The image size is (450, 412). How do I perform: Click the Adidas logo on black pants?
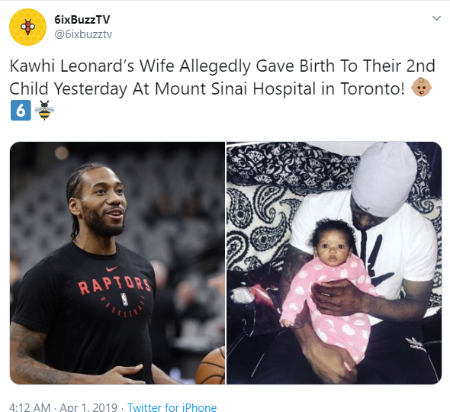click(414, 343)
